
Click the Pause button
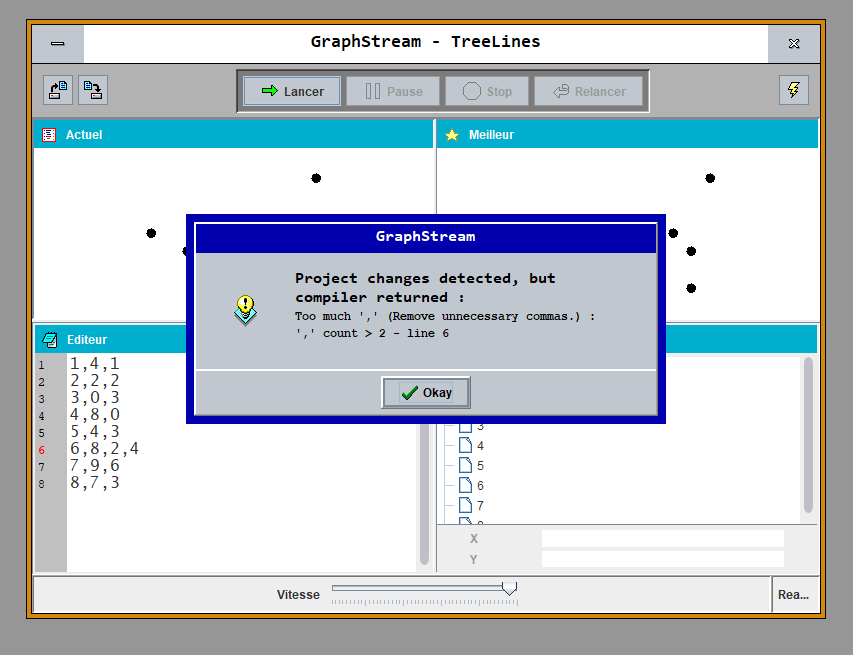tap(393, 91)
